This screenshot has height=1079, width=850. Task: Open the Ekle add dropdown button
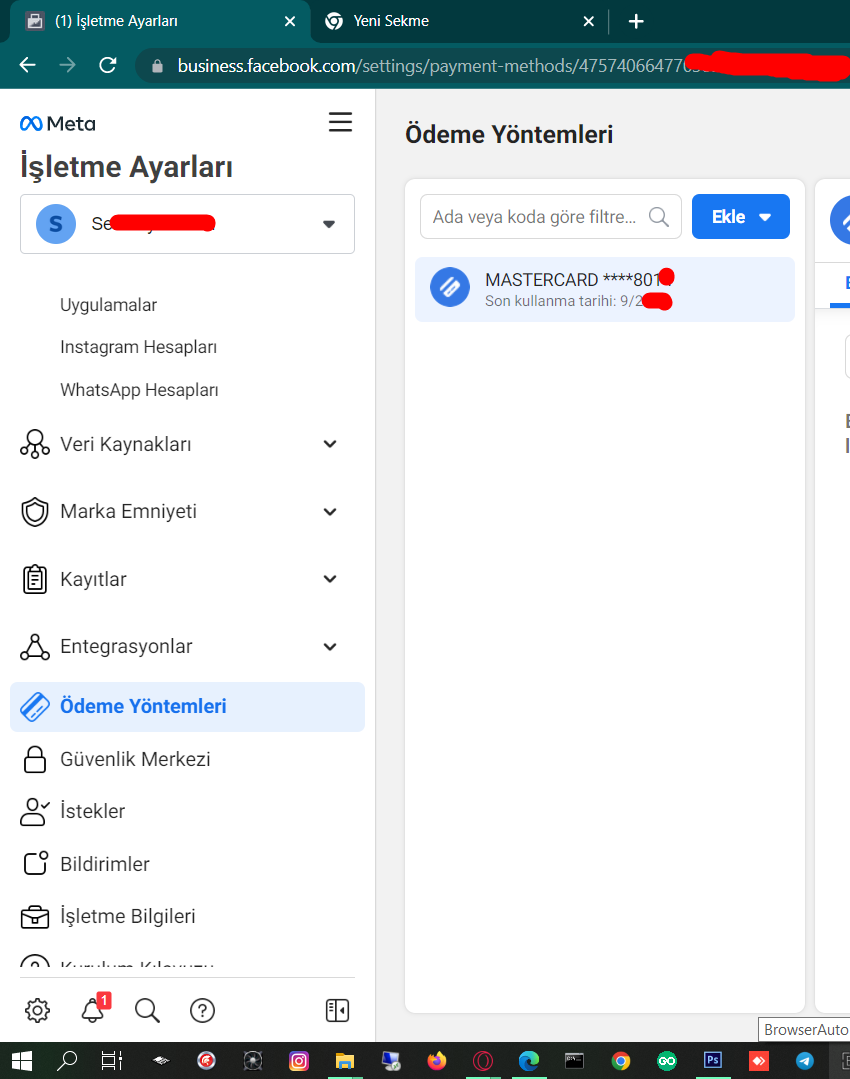click(741, 217)
